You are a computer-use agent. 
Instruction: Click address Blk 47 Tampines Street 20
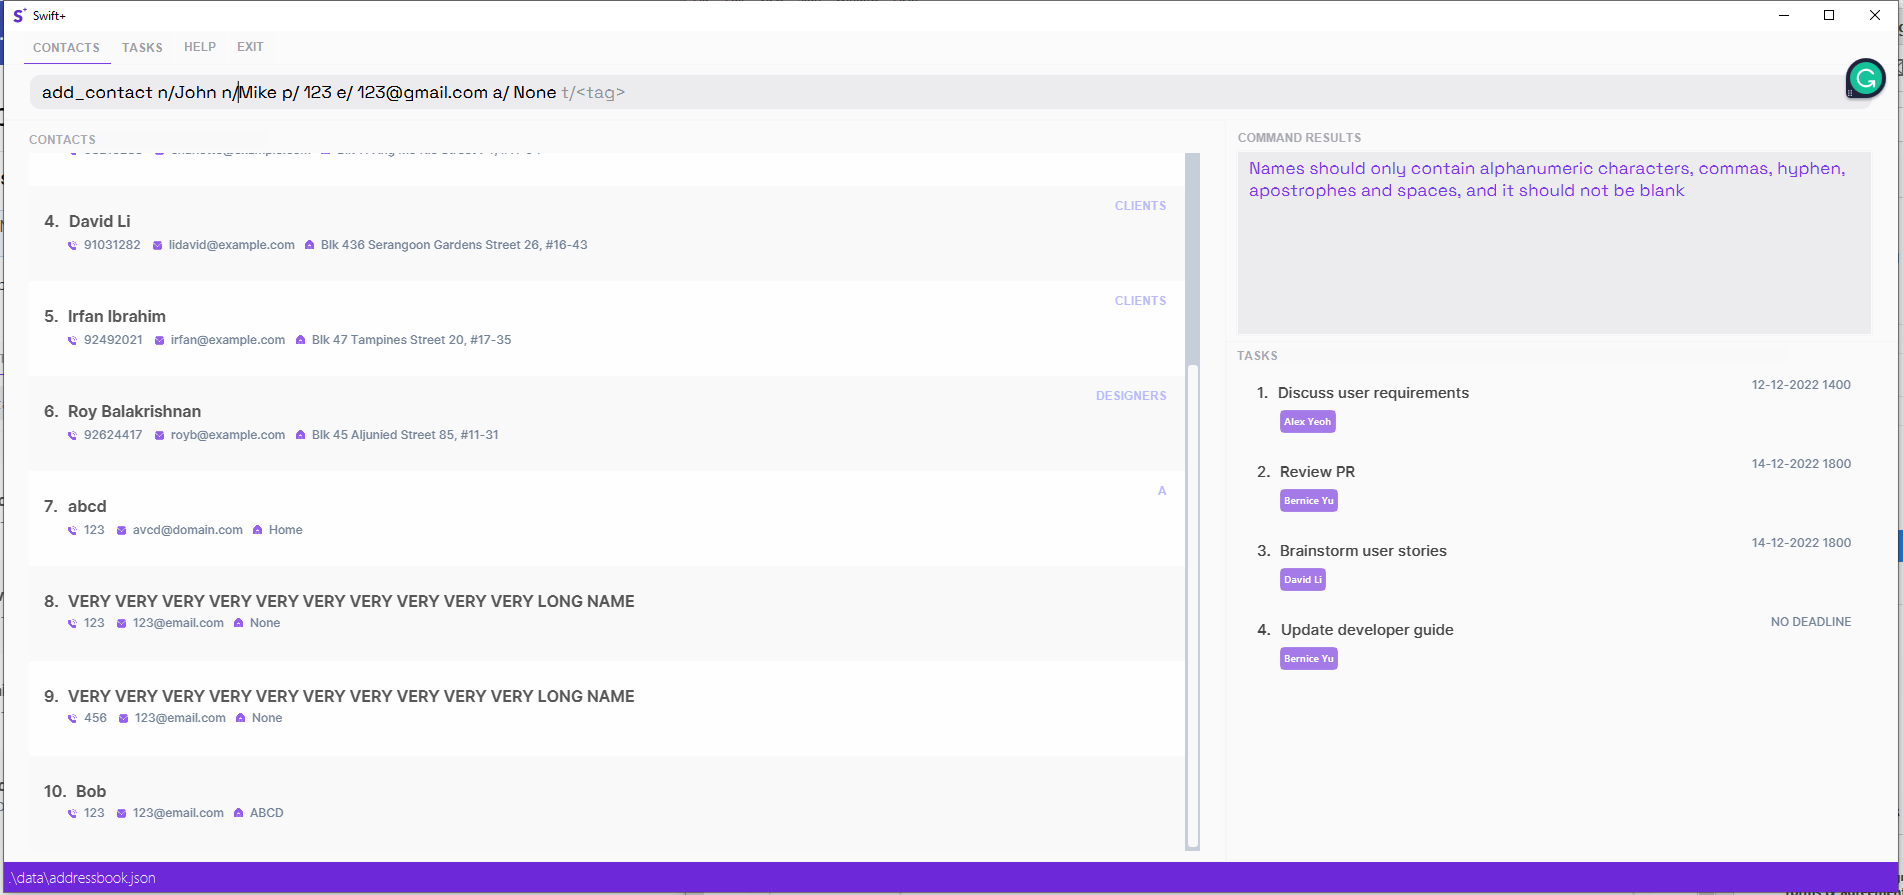[411, 340]
